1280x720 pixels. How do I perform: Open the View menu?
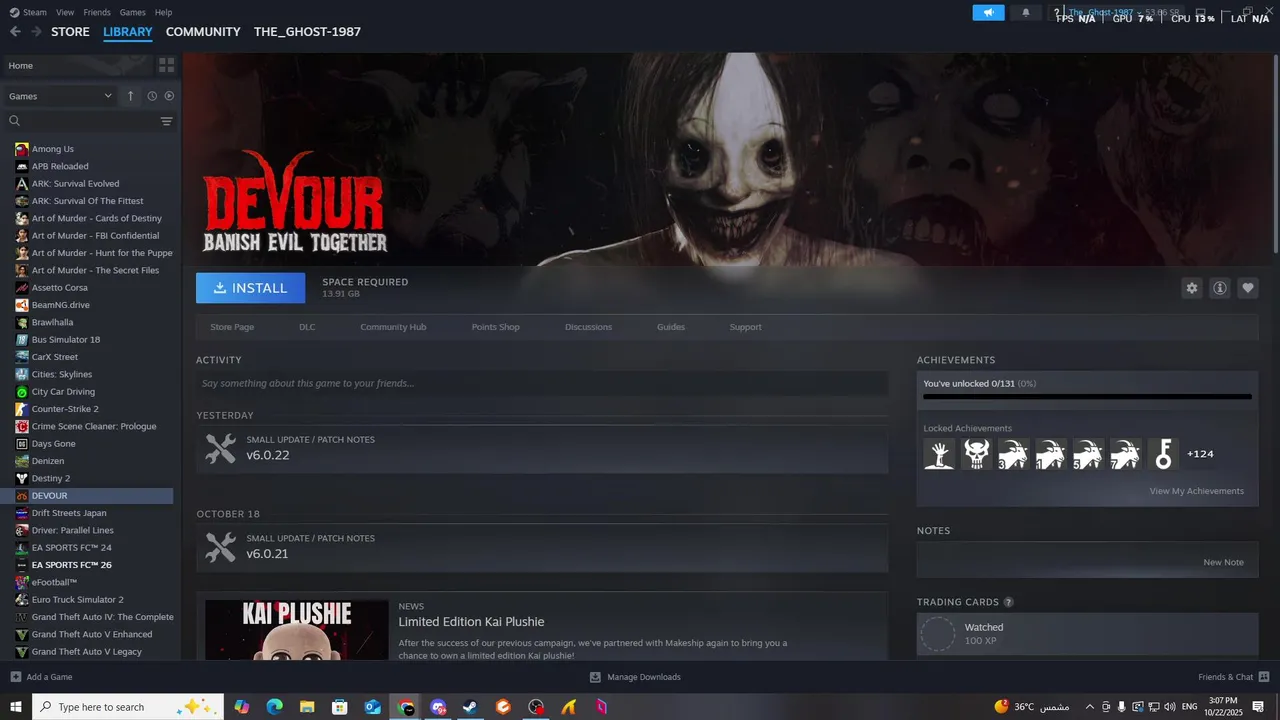pos(65,12)
